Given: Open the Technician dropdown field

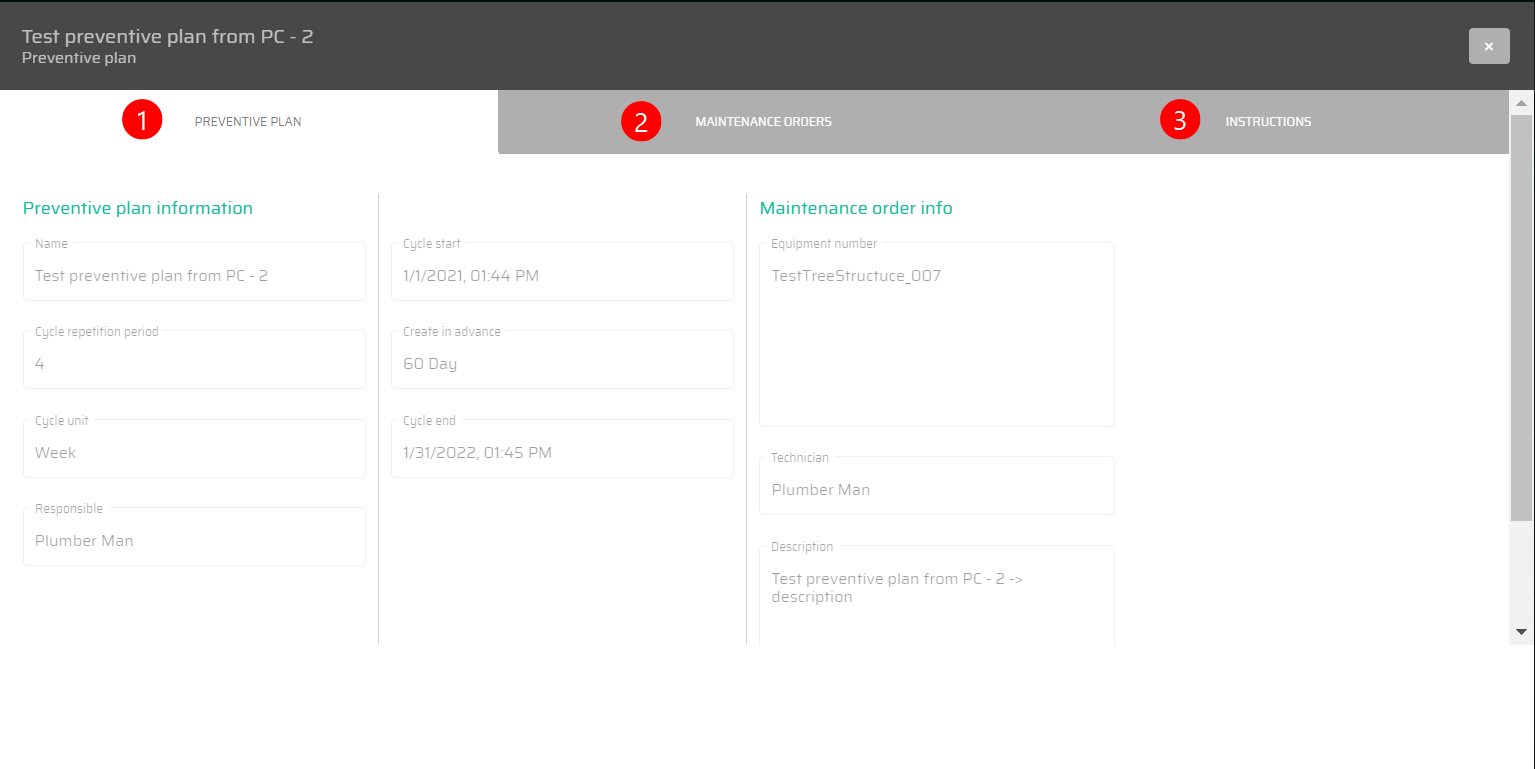Looking at the screenshot, I should (936, 490).
